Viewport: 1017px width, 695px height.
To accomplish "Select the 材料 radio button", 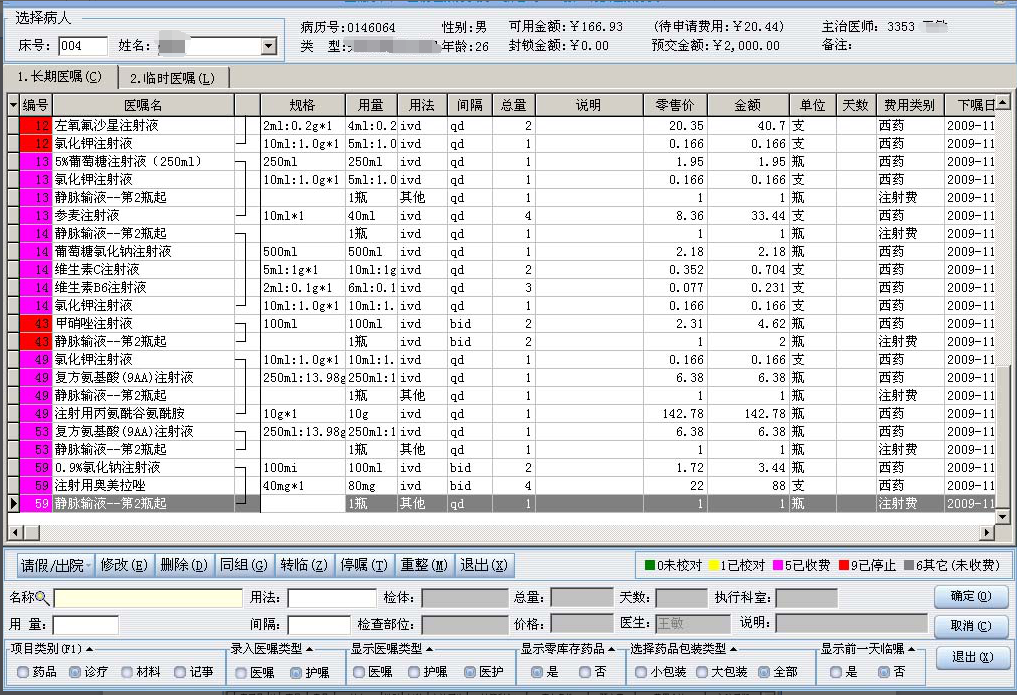I will coord(127,672).
